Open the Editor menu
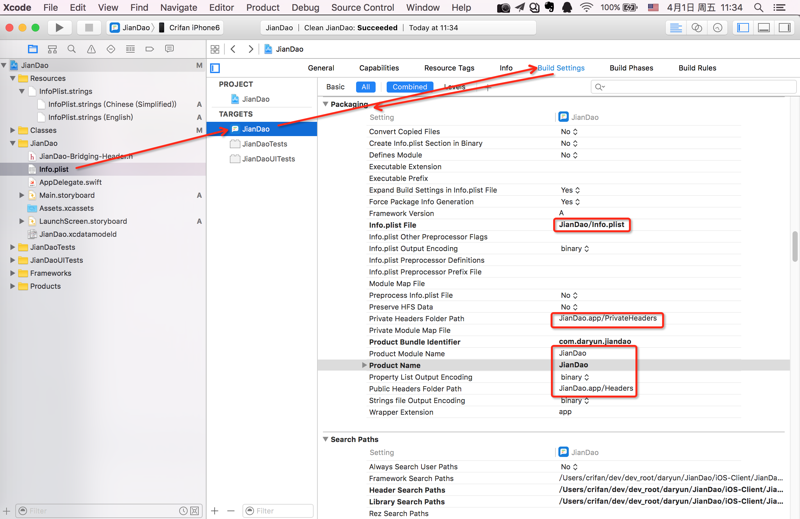The height and width of the screenshot is (519, 800). click(221, 8)
